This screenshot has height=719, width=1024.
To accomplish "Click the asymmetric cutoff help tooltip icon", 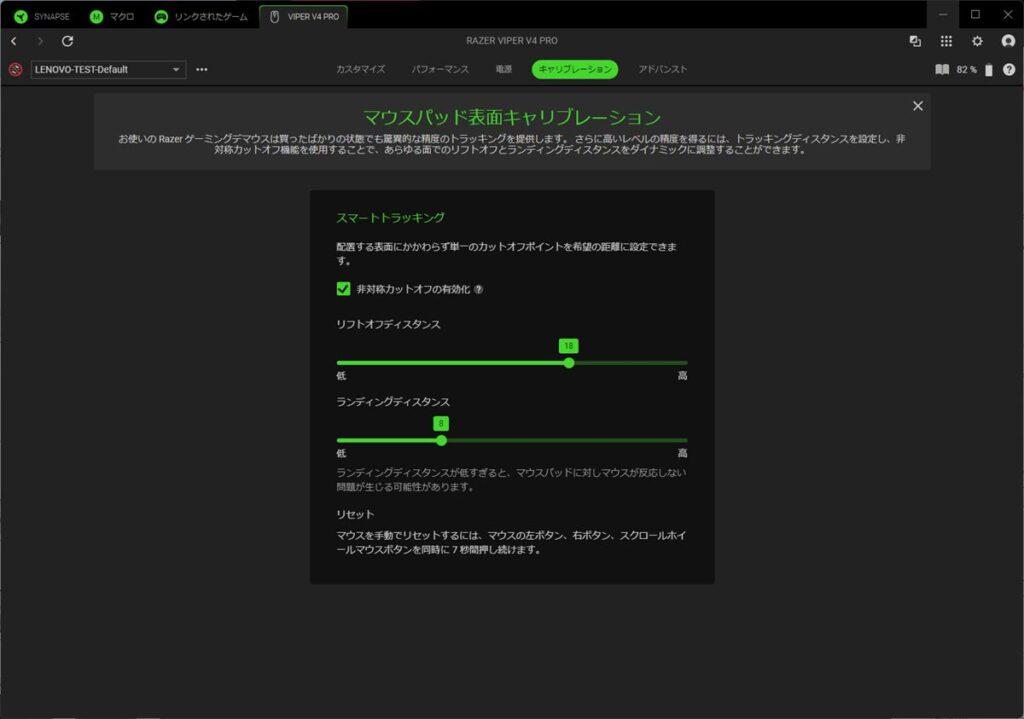I will click(x=478, y=290).
